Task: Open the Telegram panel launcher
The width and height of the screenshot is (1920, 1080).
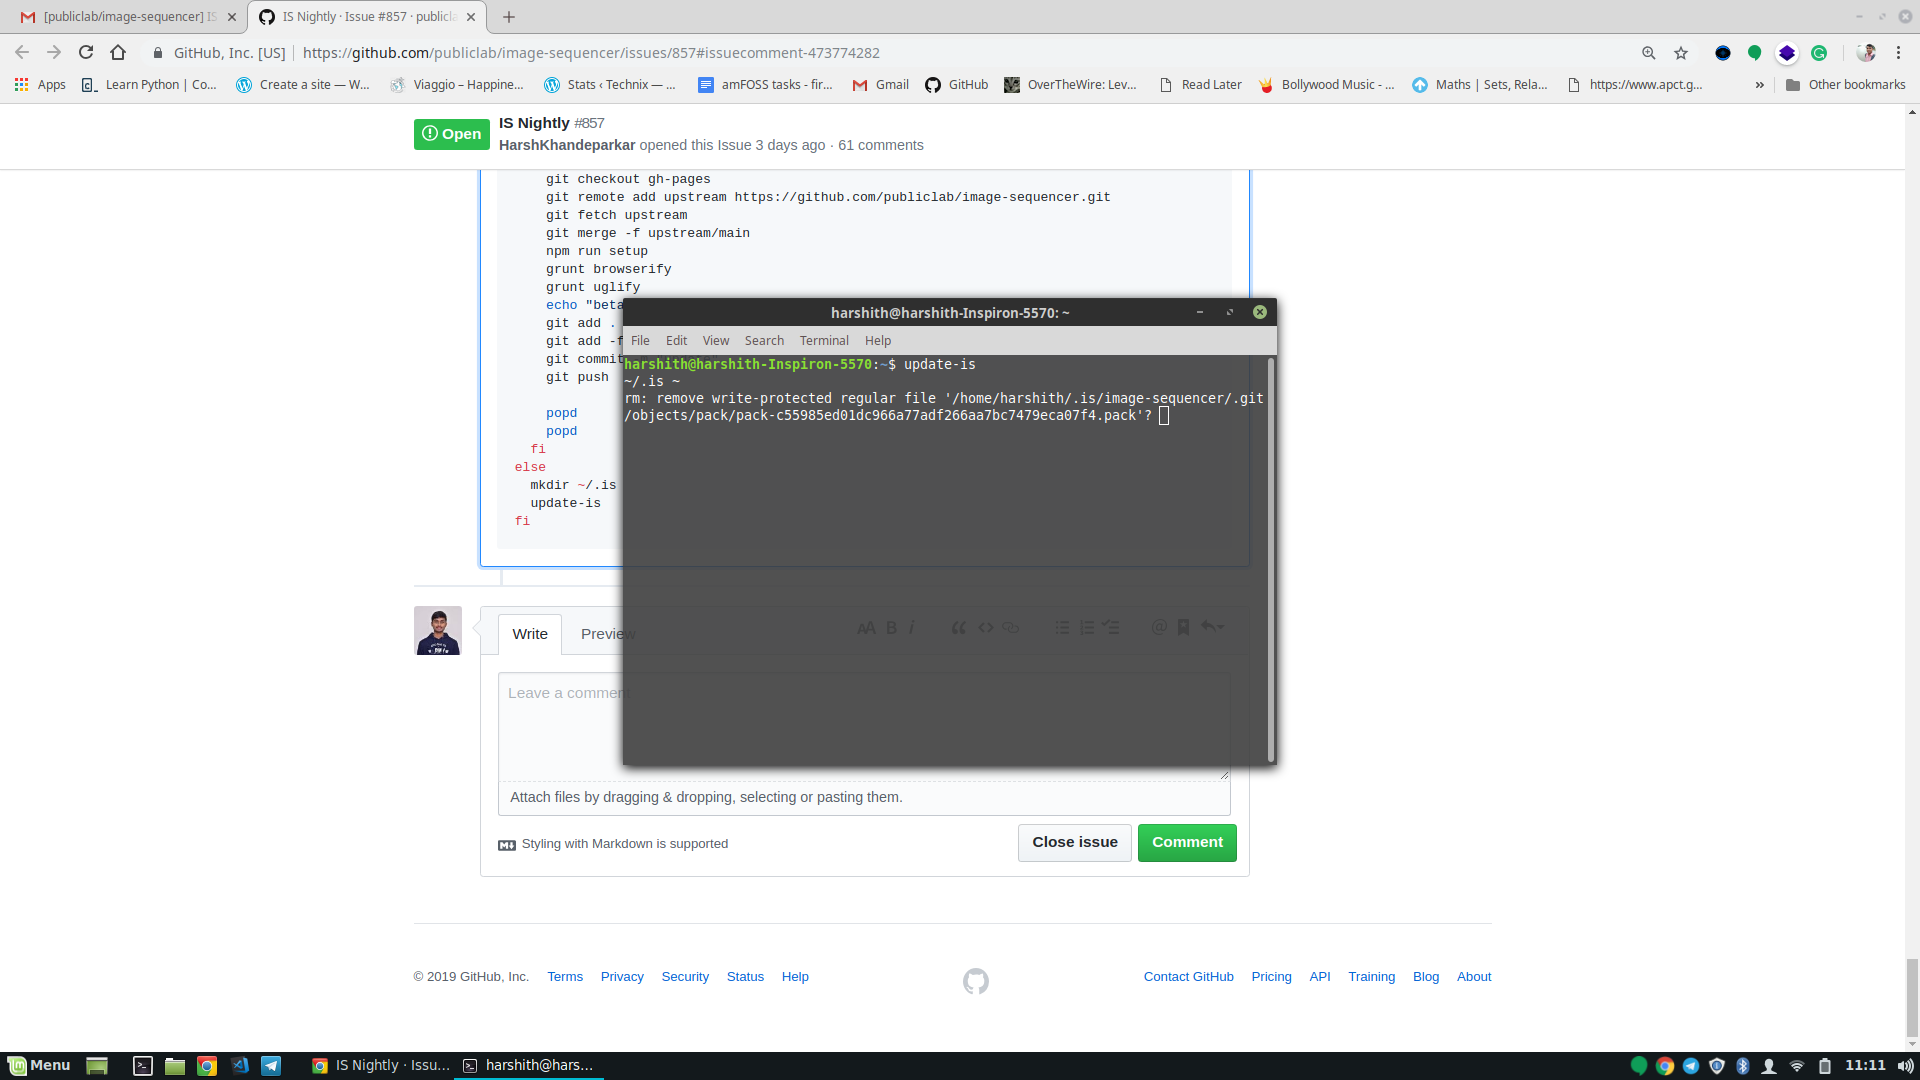Action: 271,1066
